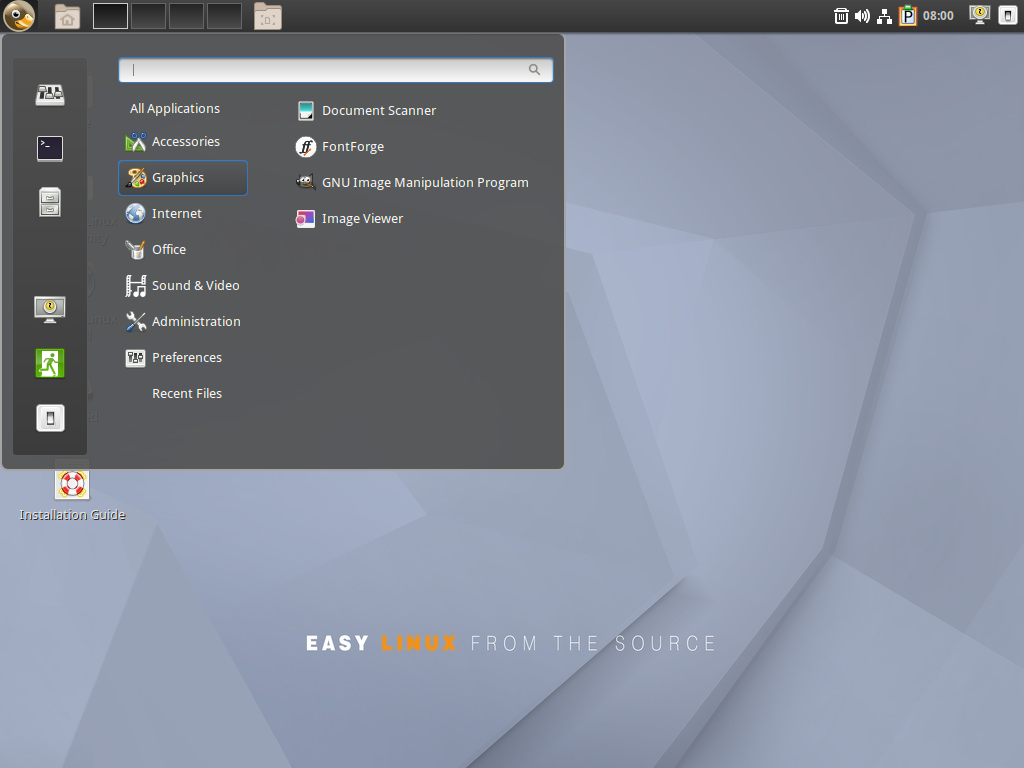Click the power switch icon in panel

click(1008, 16)
